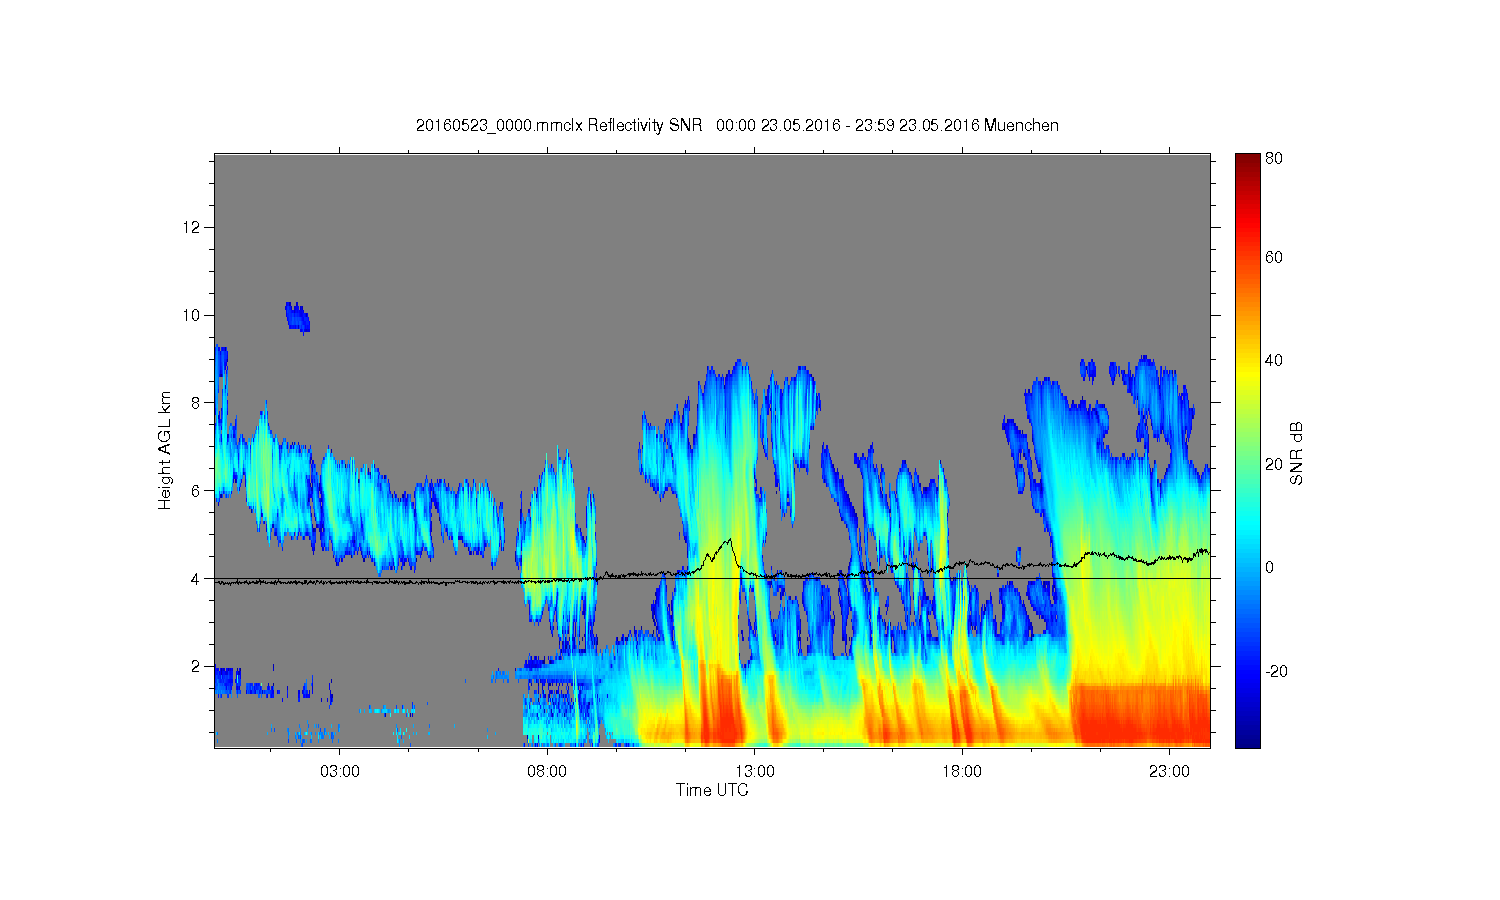The image size is (1500, 900).
Task: Click the colorbar value -20
Action: click(x=1276, y=671)
